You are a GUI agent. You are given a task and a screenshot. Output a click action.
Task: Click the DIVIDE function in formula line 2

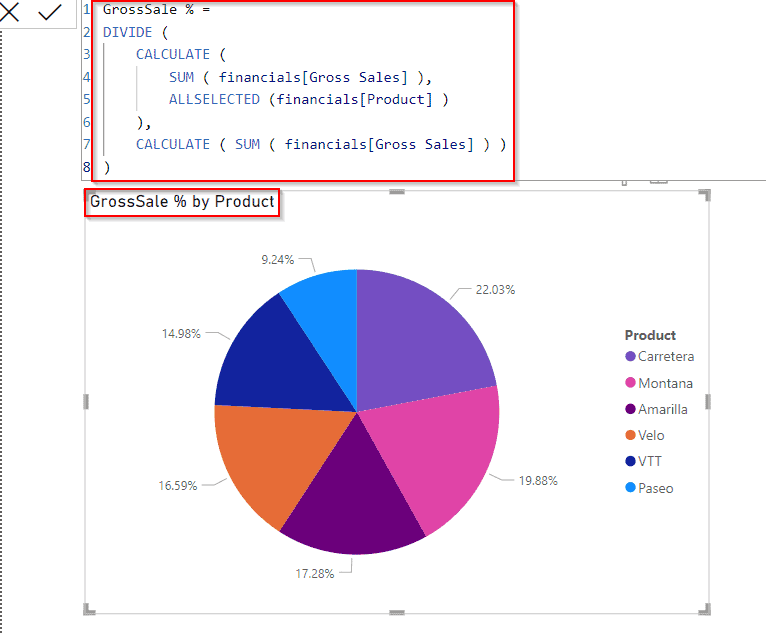coord(128,32)
